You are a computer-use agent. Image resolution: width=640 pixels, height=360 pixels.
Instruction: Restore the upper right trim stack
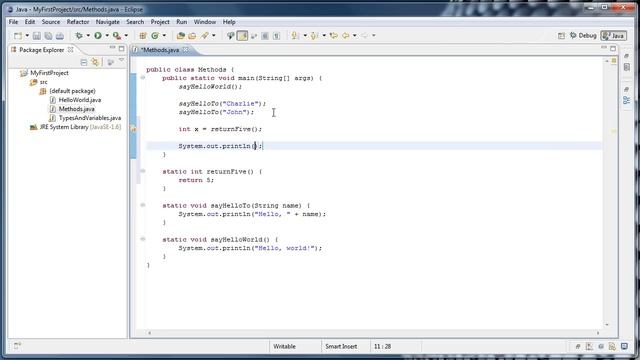coord(627,56)
